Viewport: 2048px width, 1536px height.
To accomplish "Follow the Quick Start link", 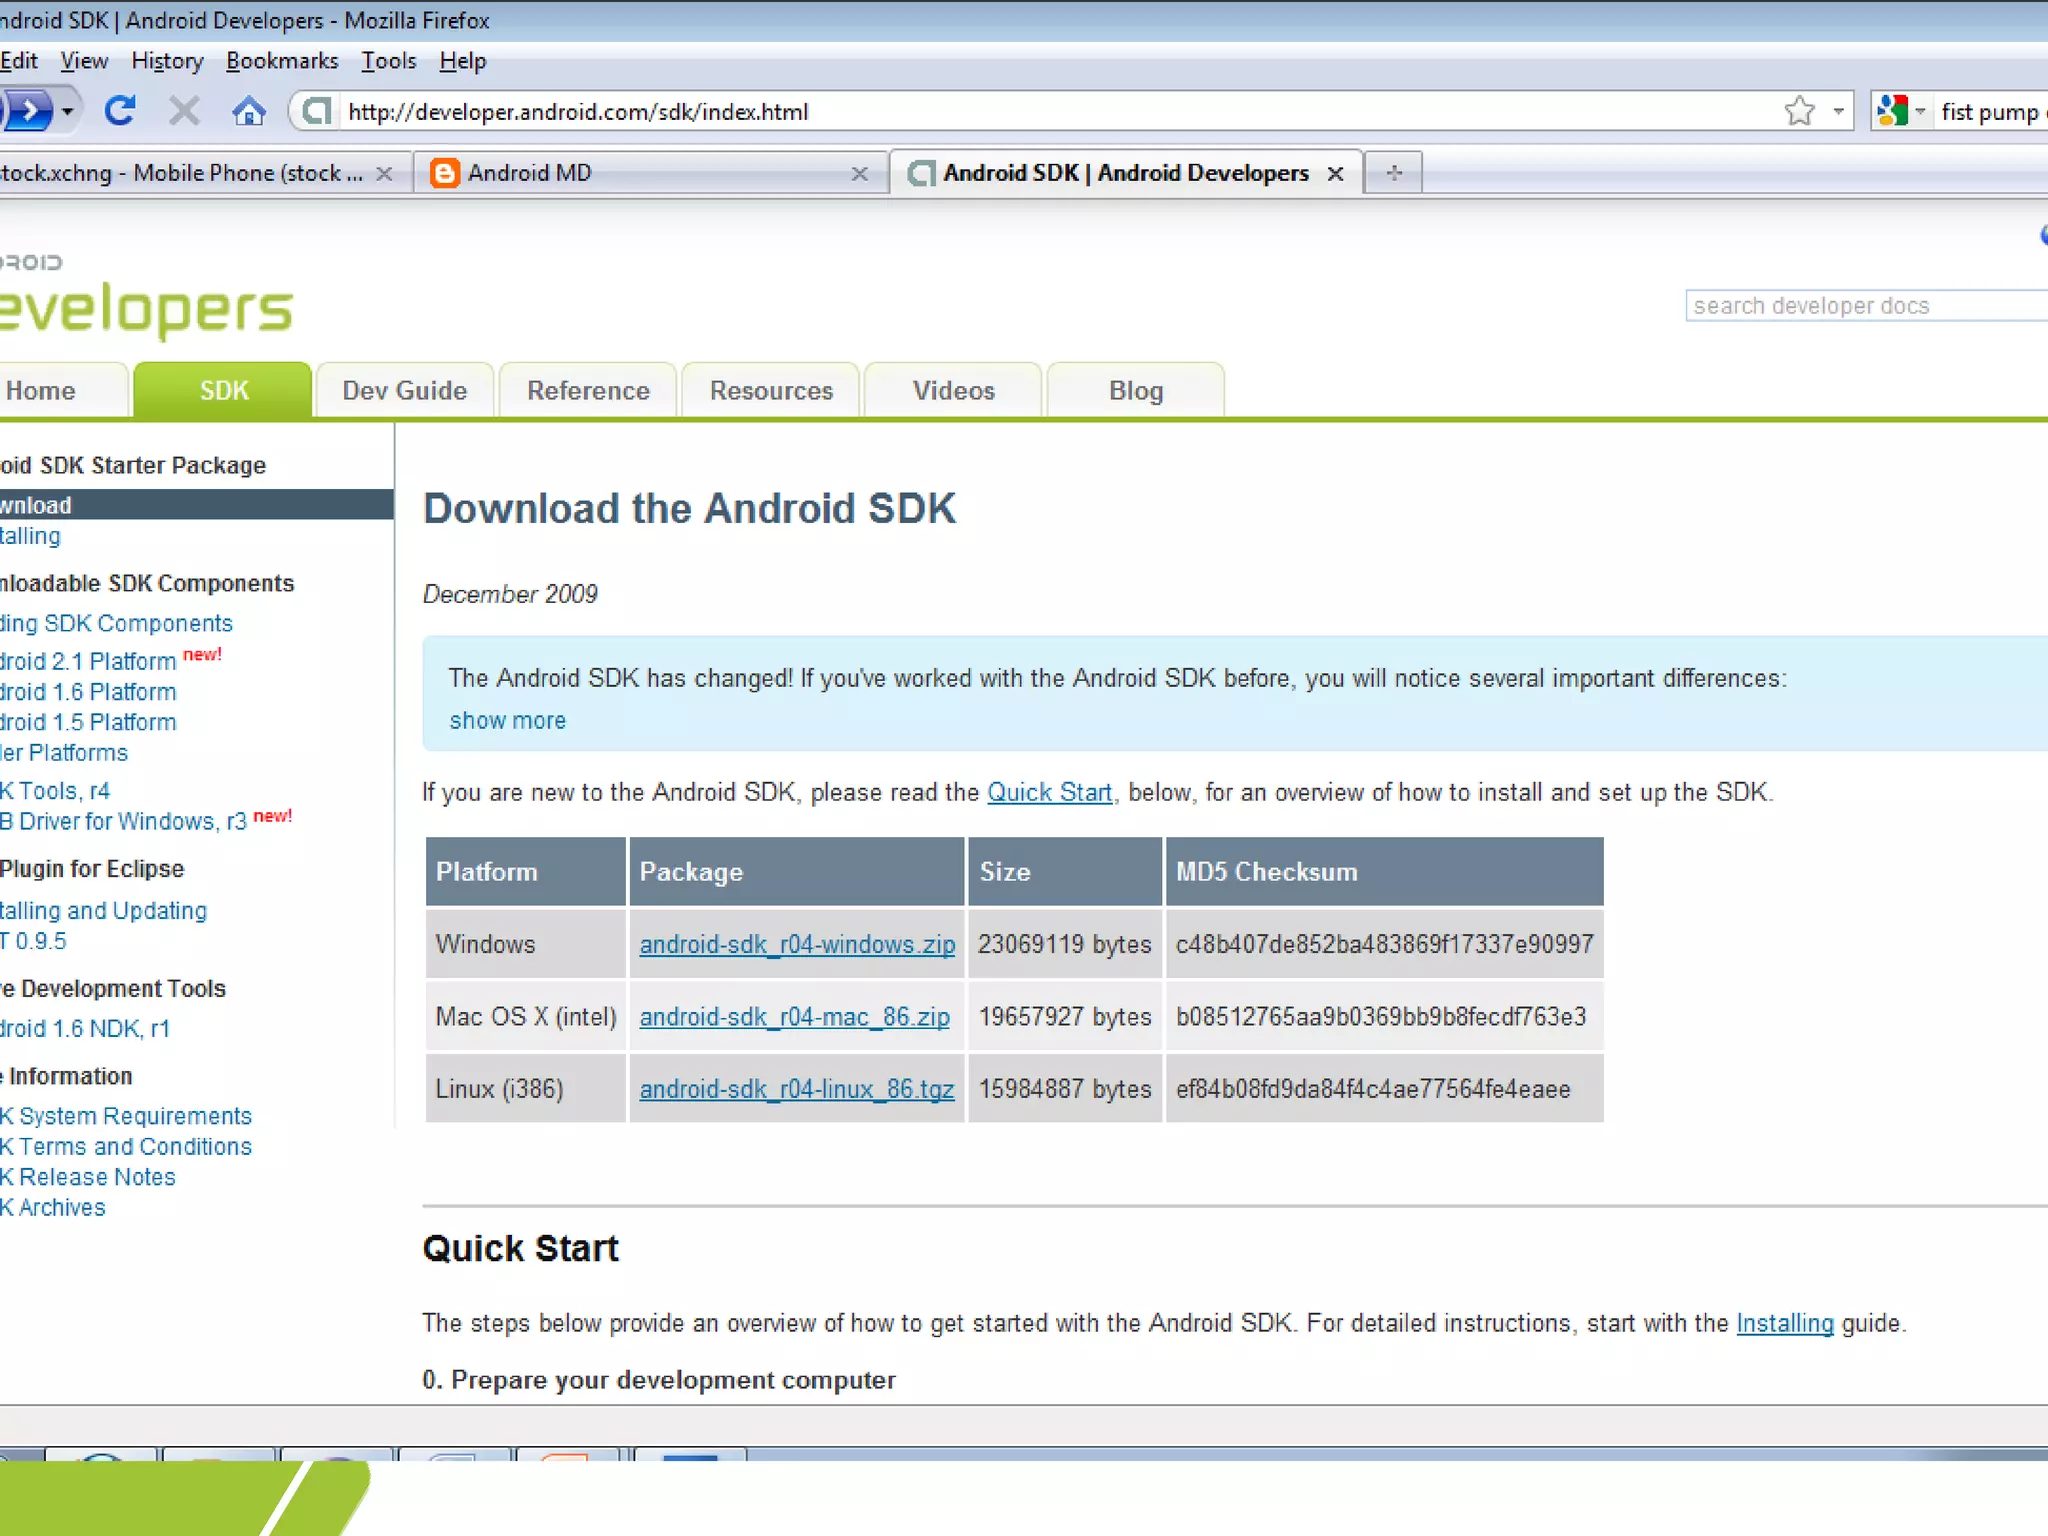I will tap(1049, 792).
